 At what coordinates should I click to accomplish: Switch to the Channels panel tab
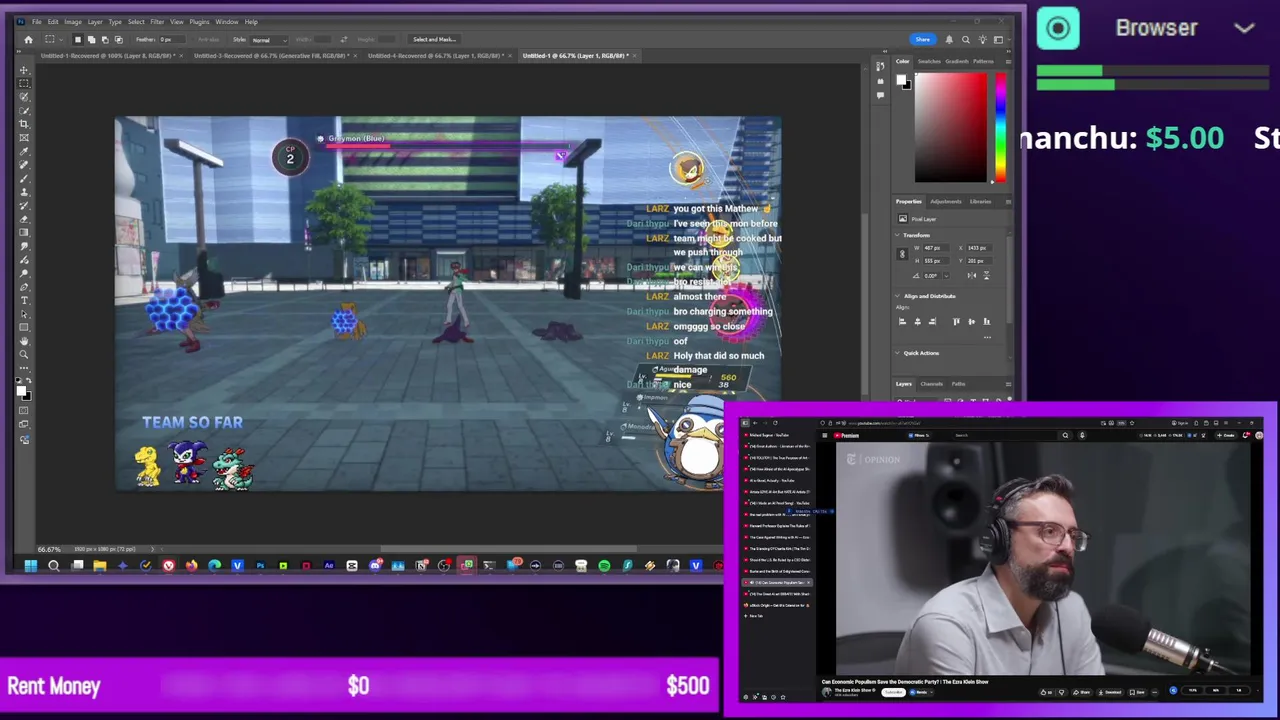(932, 384)
